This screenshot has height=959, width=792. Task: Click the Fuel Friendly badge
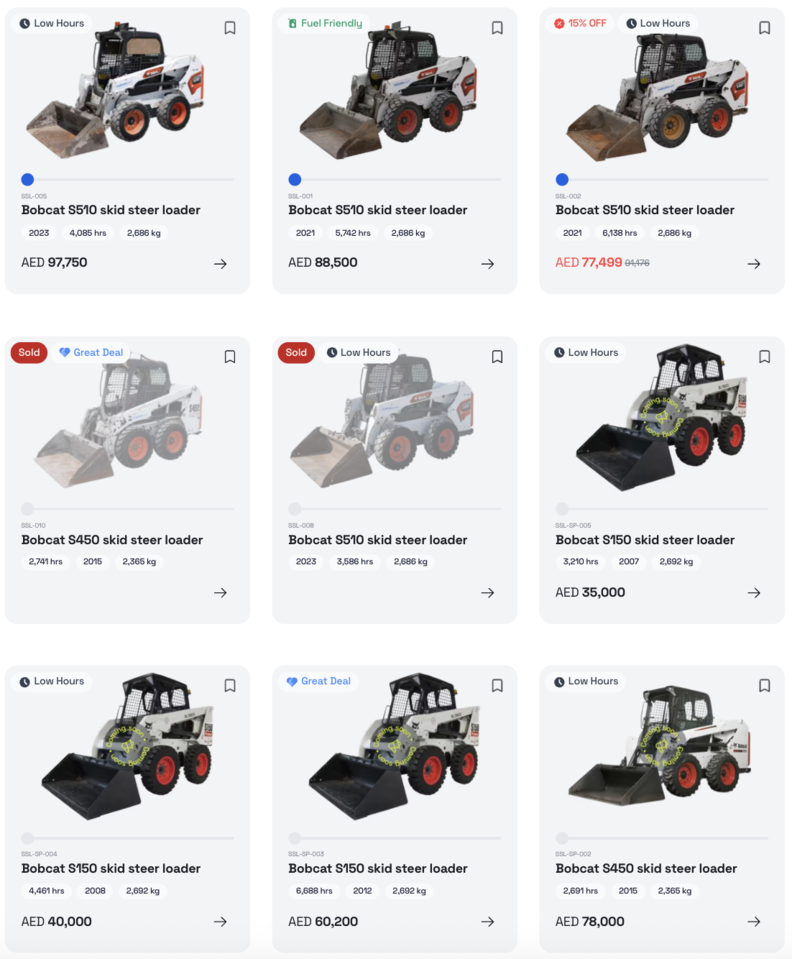tap(325, 23)
